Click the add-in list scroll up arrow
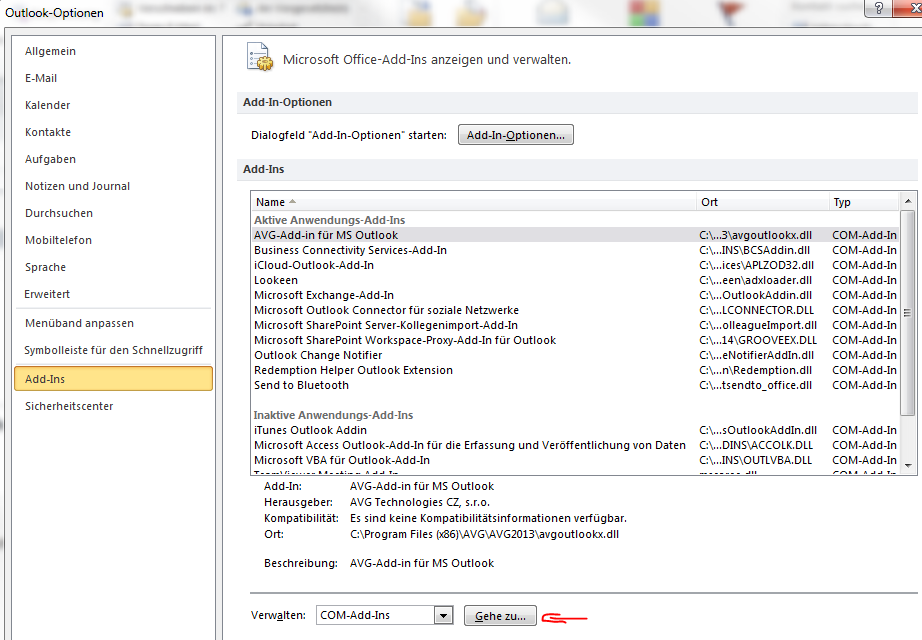This screenshot has width=922, height=640. tap(908, 201)
